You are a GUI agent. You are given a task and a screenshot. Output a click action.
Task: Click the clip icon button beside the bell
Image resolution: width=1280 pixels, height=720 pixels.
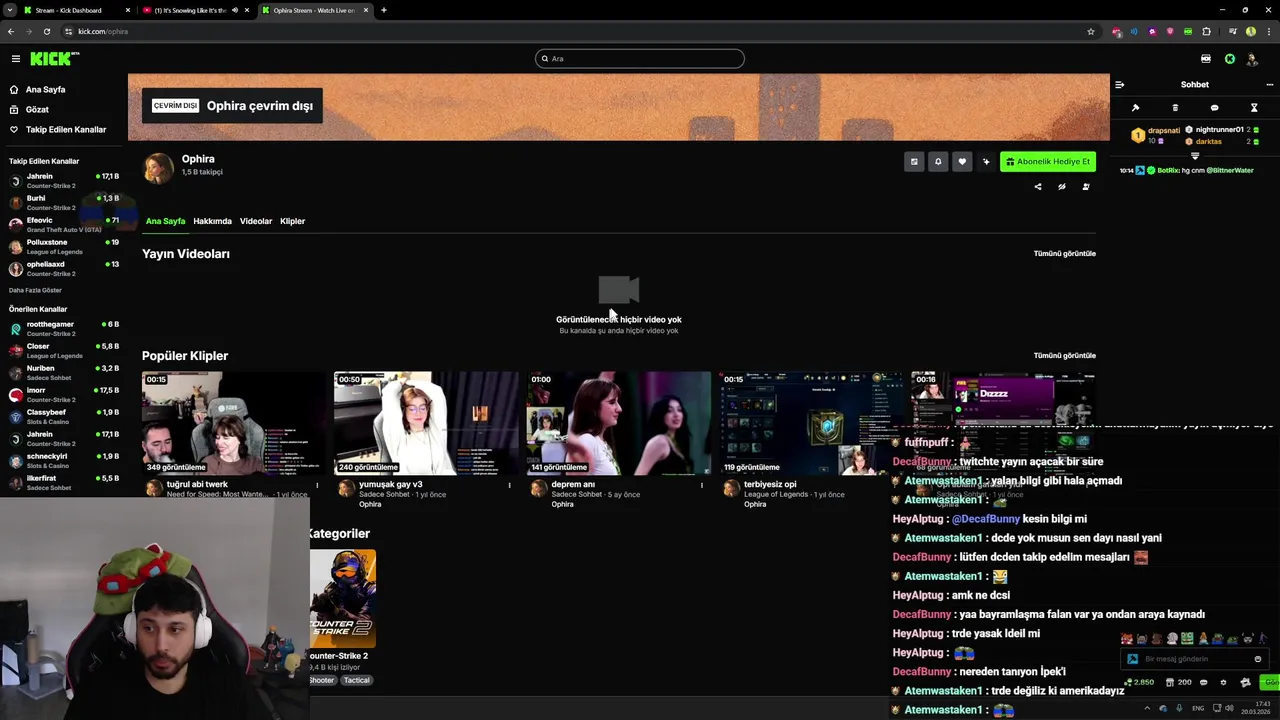[914, 162]
